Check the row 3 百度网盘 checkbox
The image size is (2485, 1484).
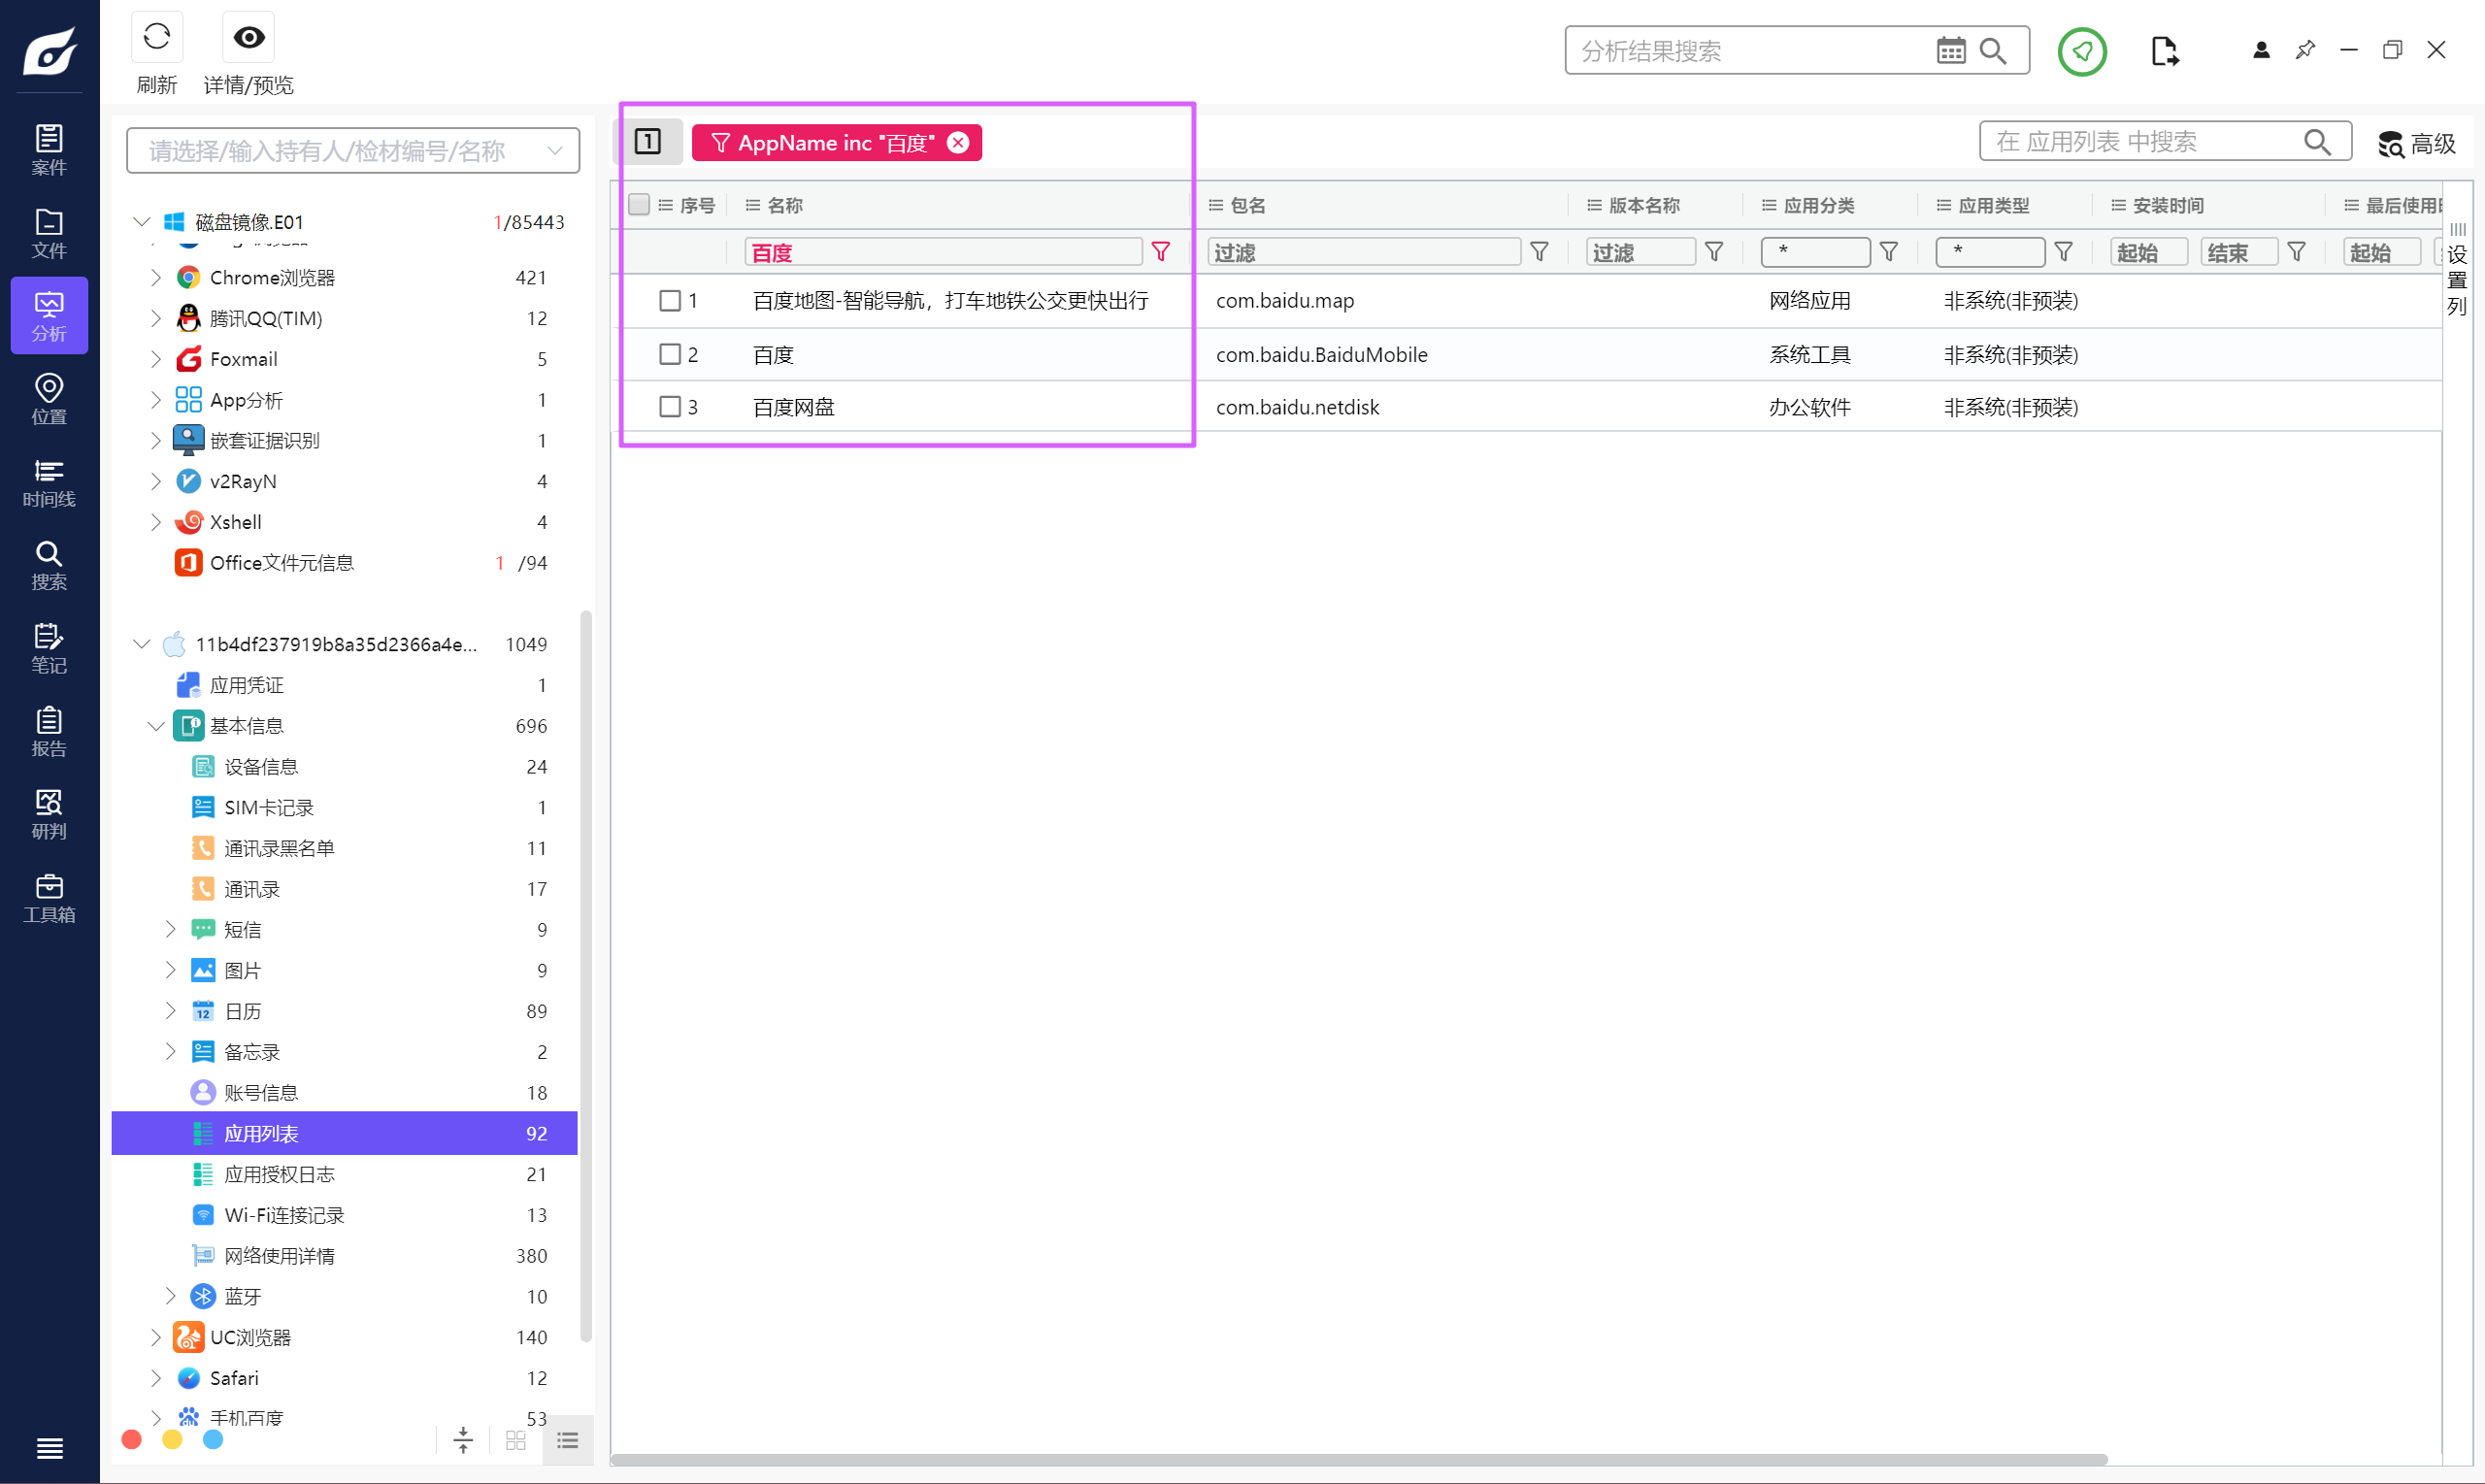[670, 407]
